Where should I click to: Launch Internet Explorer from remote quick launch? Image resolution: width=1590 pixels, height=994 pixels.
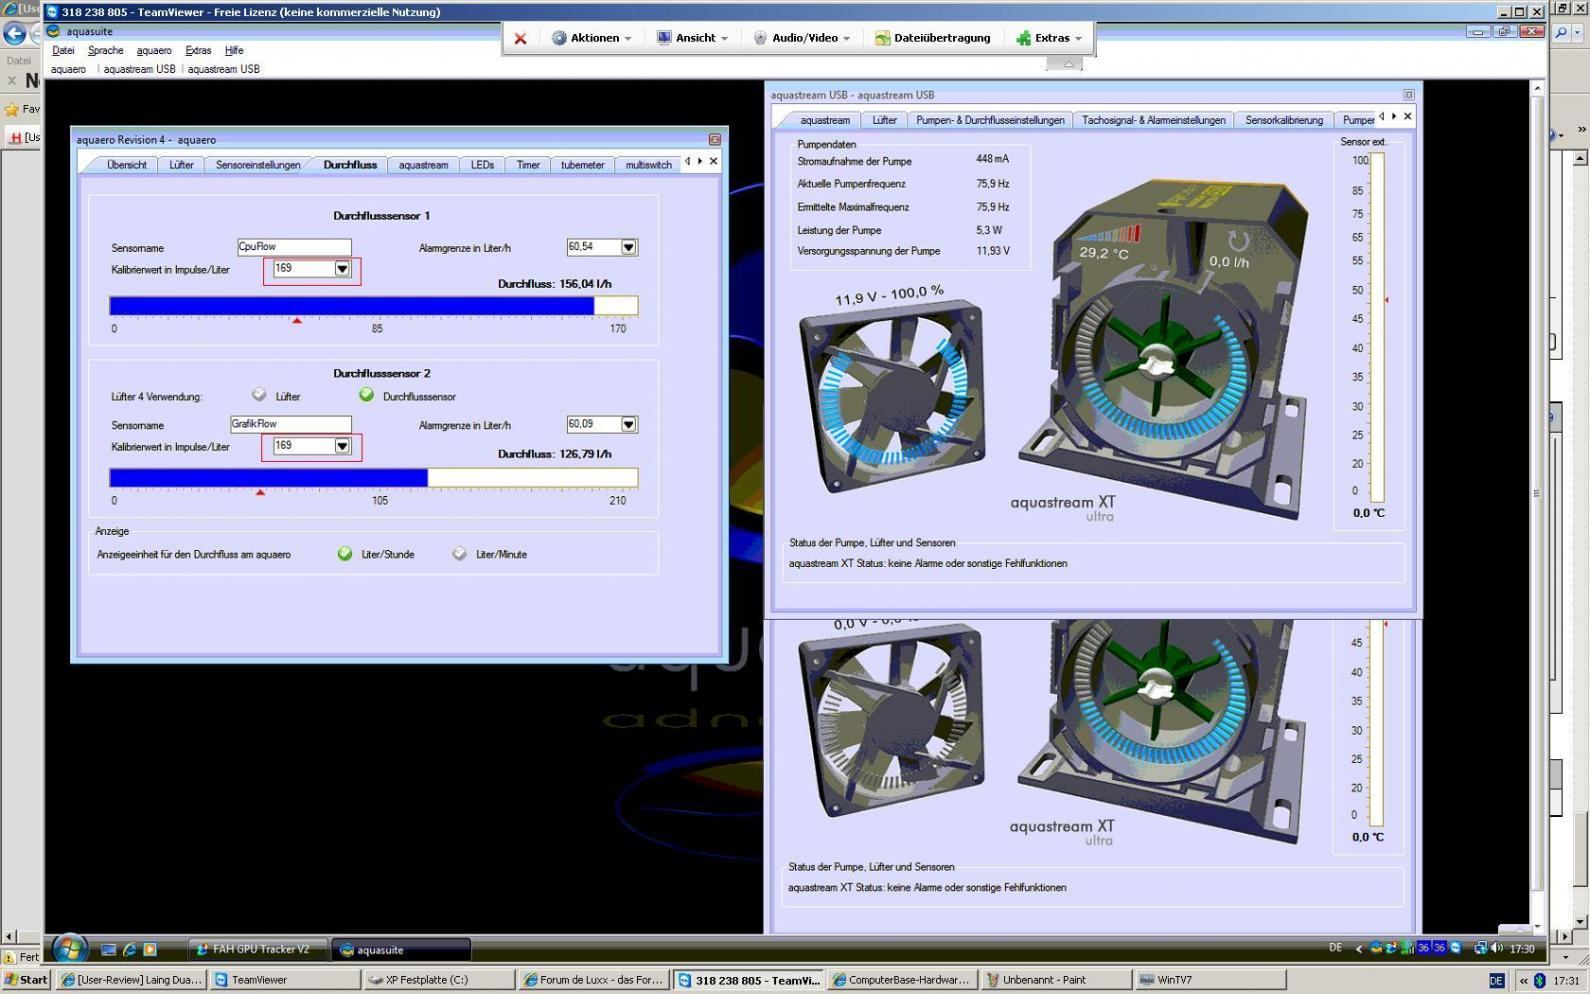pos(129,949)
